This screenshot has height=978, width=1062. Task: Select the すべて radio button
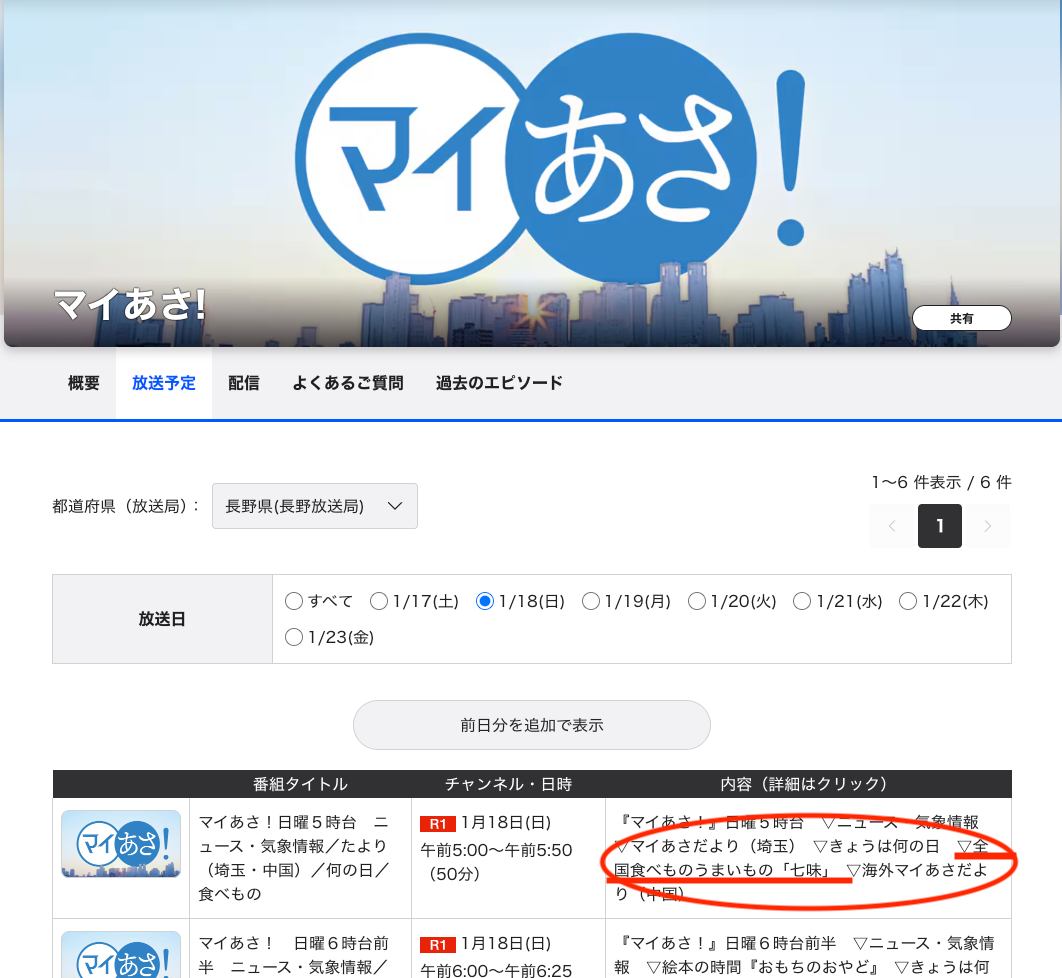coord(293,601)
